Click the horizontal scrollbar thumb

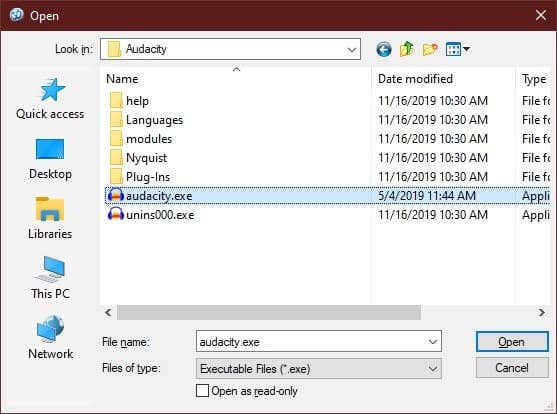[x=269, y=312]
